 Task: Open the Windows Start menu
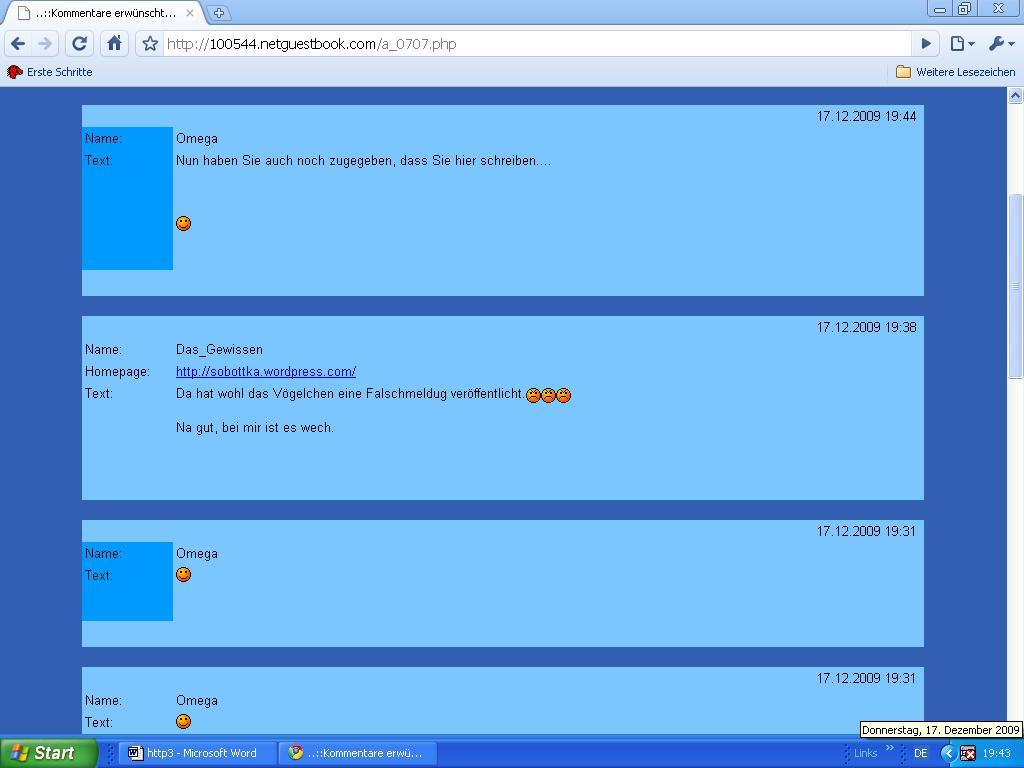click(48, 753)
